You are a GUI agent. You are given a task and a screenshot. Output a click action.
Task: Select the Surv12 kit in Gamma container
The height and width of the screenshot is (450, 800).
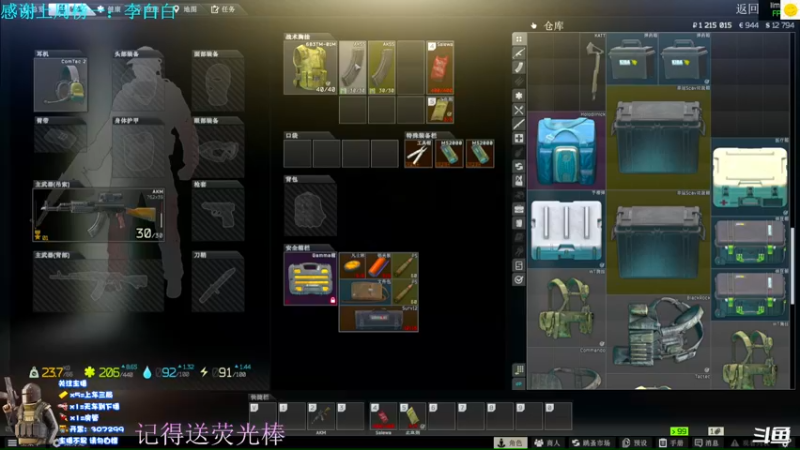click(x=379, y=318)
